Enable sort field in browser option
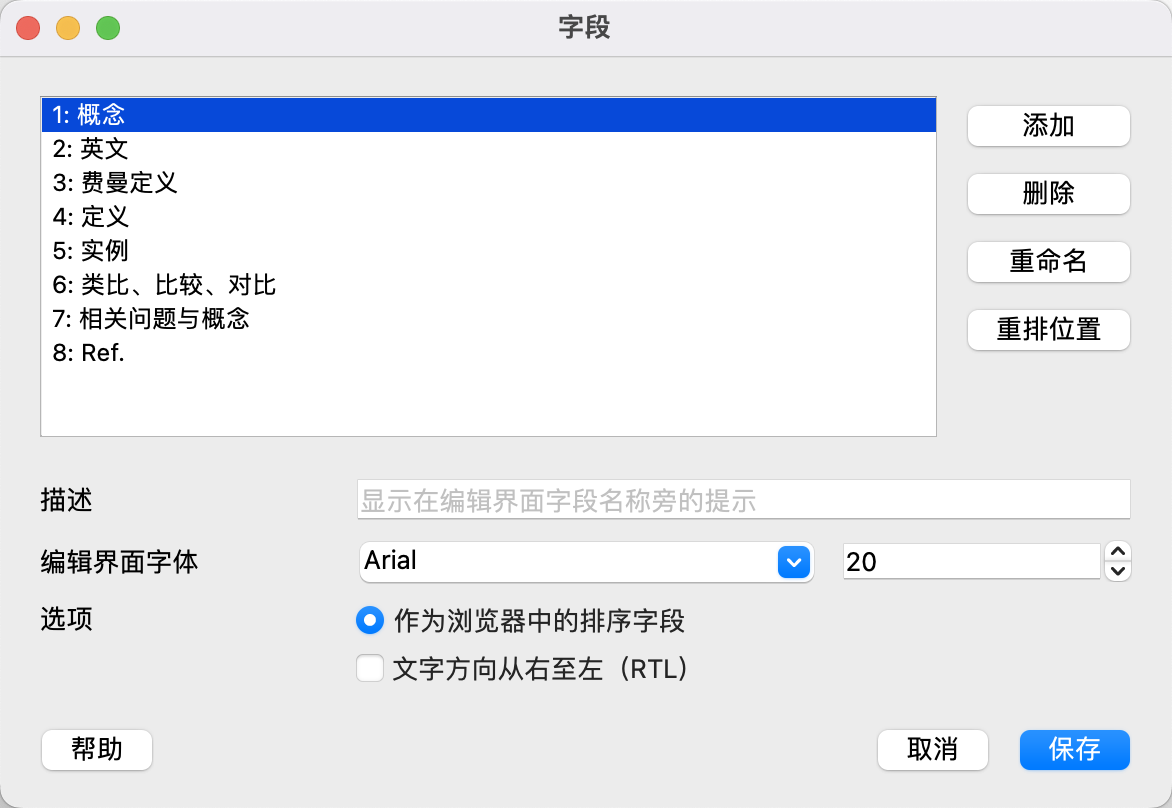1172x808 pixels. click(369, 620)
